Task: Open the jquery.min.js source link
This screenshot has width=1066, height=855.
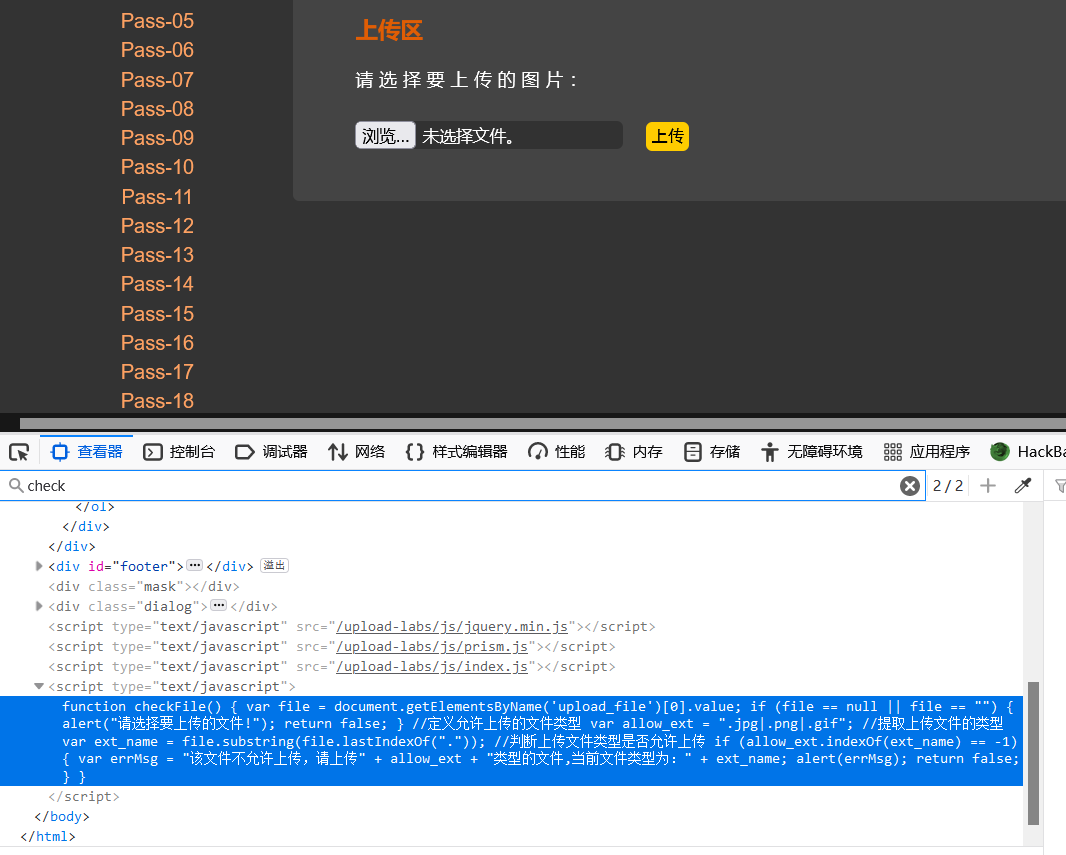Action: [x=452, y=627]
